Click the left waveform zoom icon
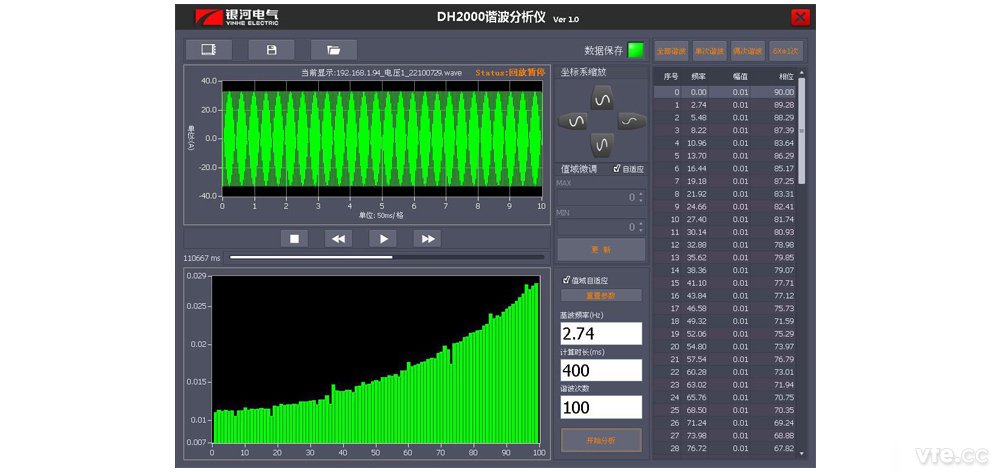Screen dimensions: 1000x472 575,121
